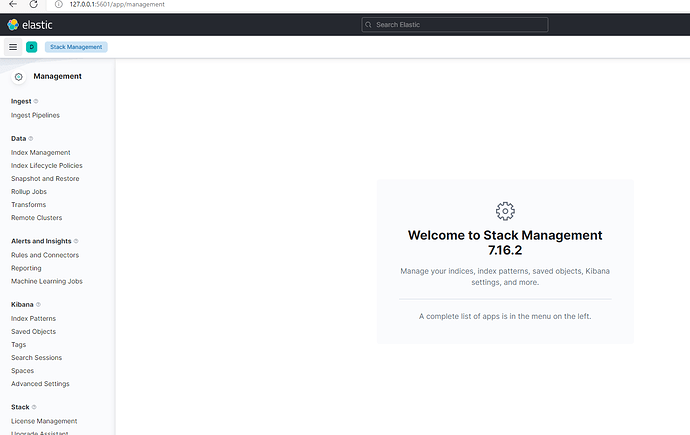The image size is (690, 435).
Task: Open the green space avatar D
Action: (32, 47)
